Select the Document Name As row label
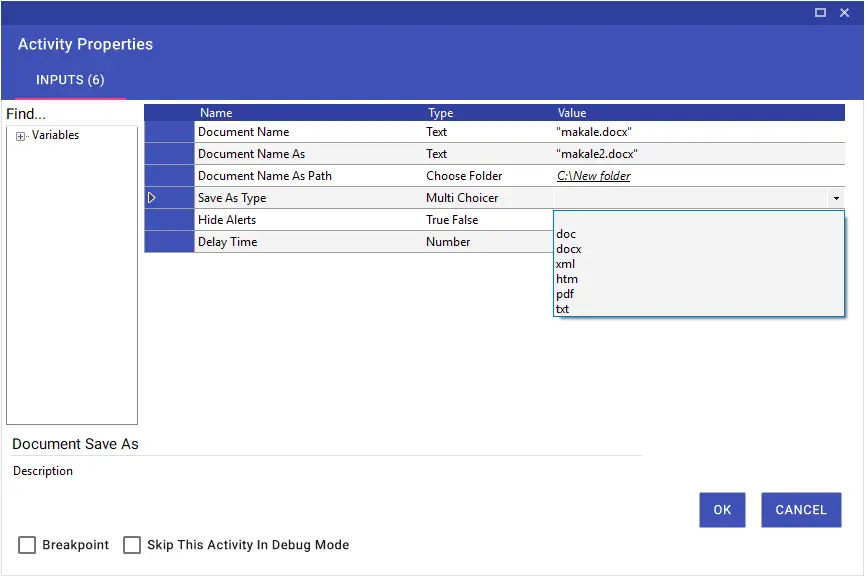Viewport: 866px width, 579px height. 251,154
